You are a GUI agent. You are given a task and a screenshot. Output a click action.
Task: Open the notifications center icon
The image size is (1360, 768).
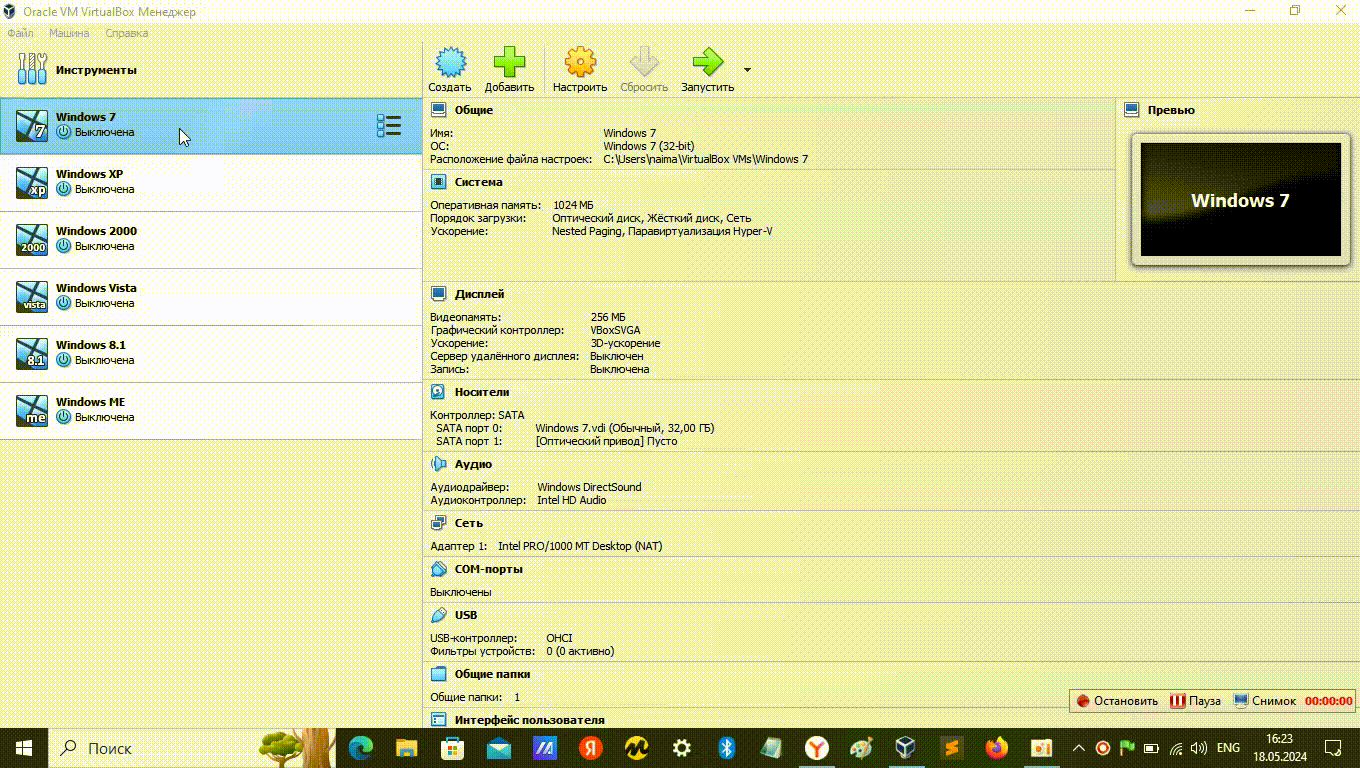1333,748
